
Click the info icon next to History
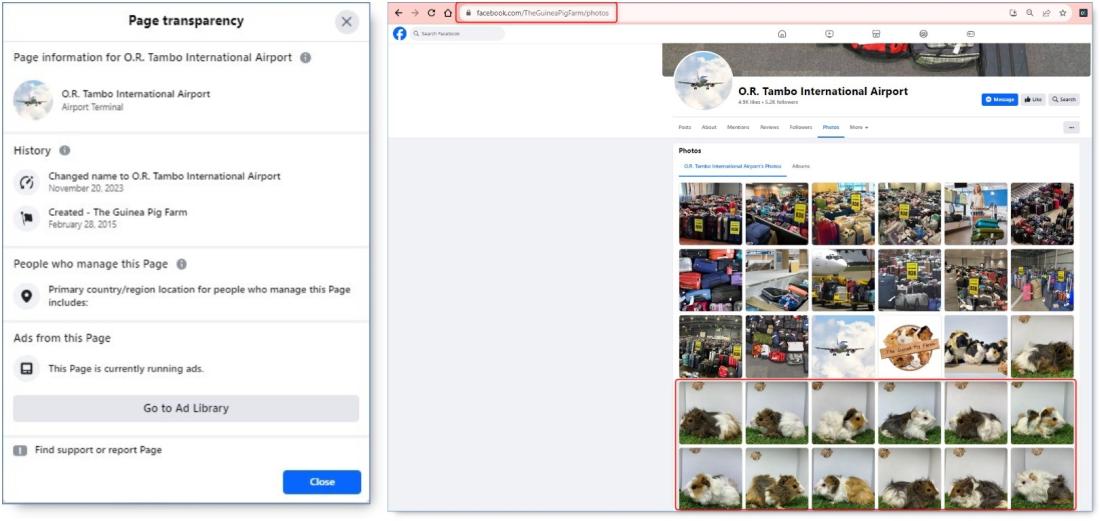tap(65, 150)
